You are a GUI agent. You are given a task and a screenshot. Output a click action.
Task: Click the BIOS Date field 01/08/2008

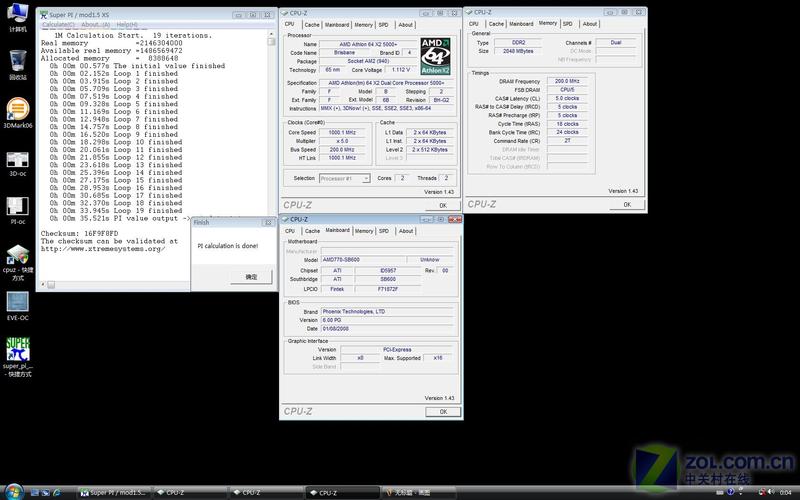[x=387, y=329]
